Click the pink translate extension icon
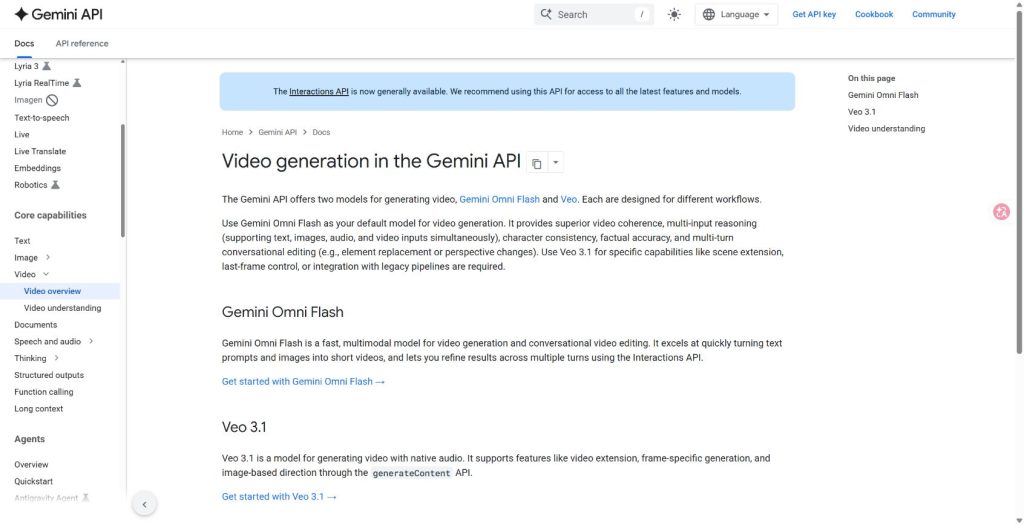Viewport: 1024px width, 525px height. 1001,212
